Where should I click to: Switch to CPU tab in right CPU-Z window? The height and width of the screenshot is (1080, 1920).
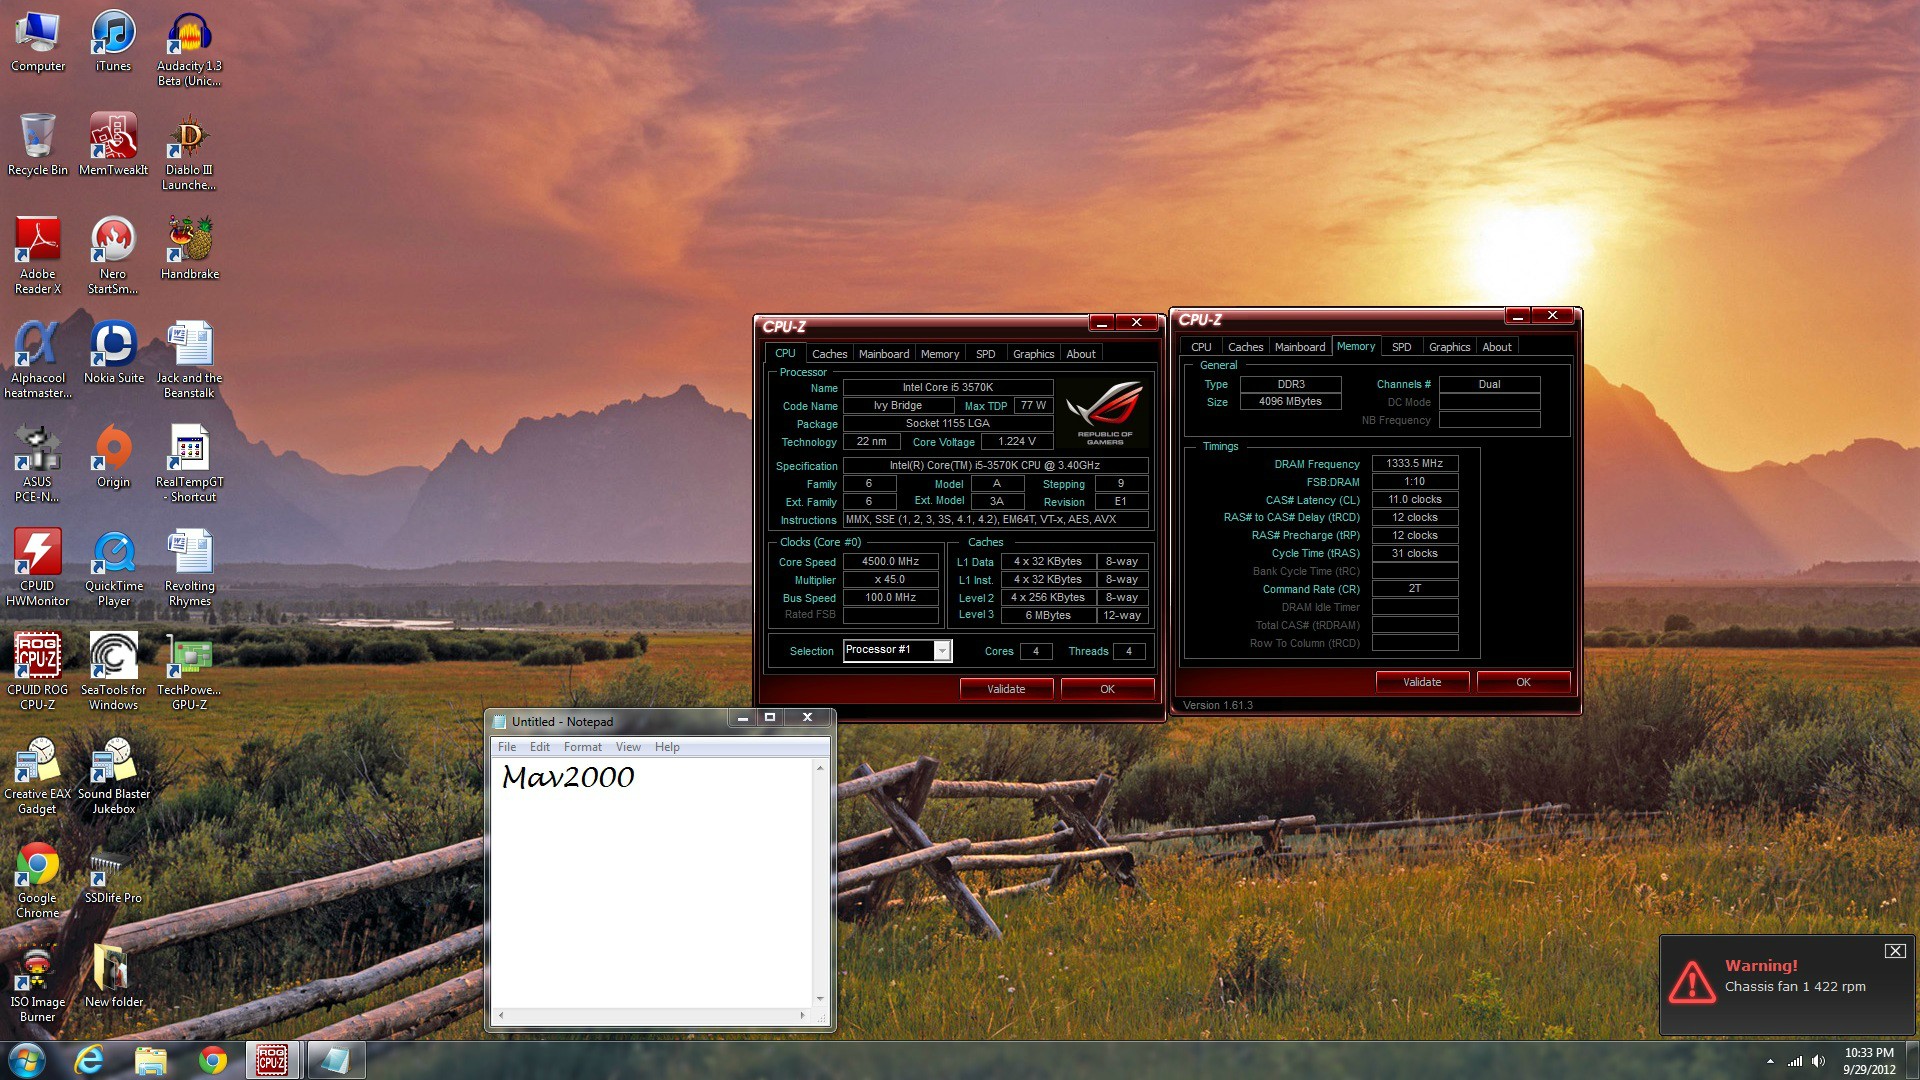coord(1201,347)
